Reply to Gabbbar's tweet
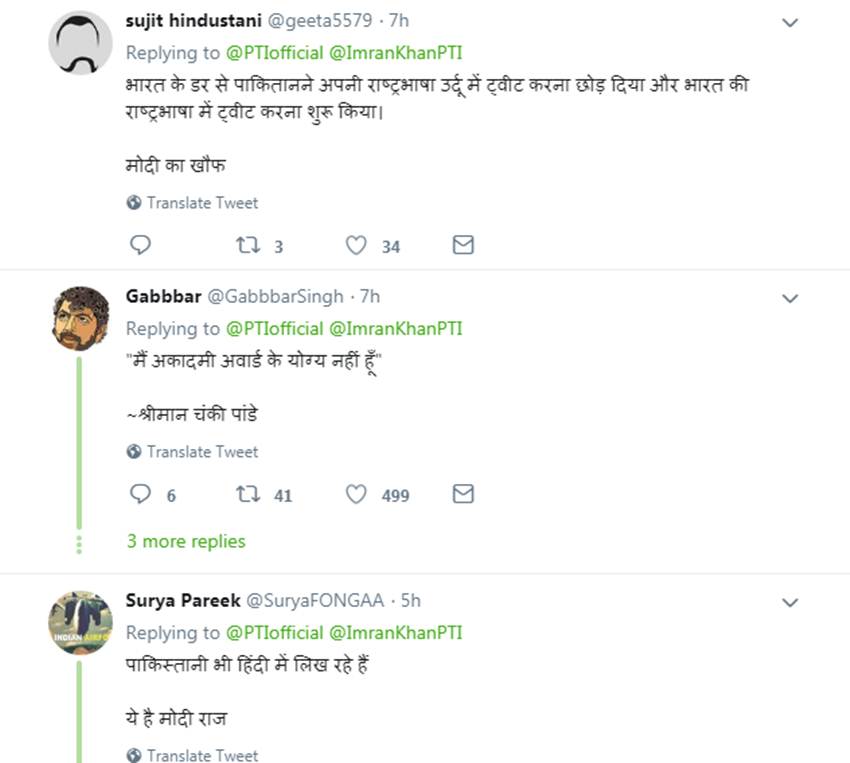Viewport: 850px width, 763px height. point(141,494)
